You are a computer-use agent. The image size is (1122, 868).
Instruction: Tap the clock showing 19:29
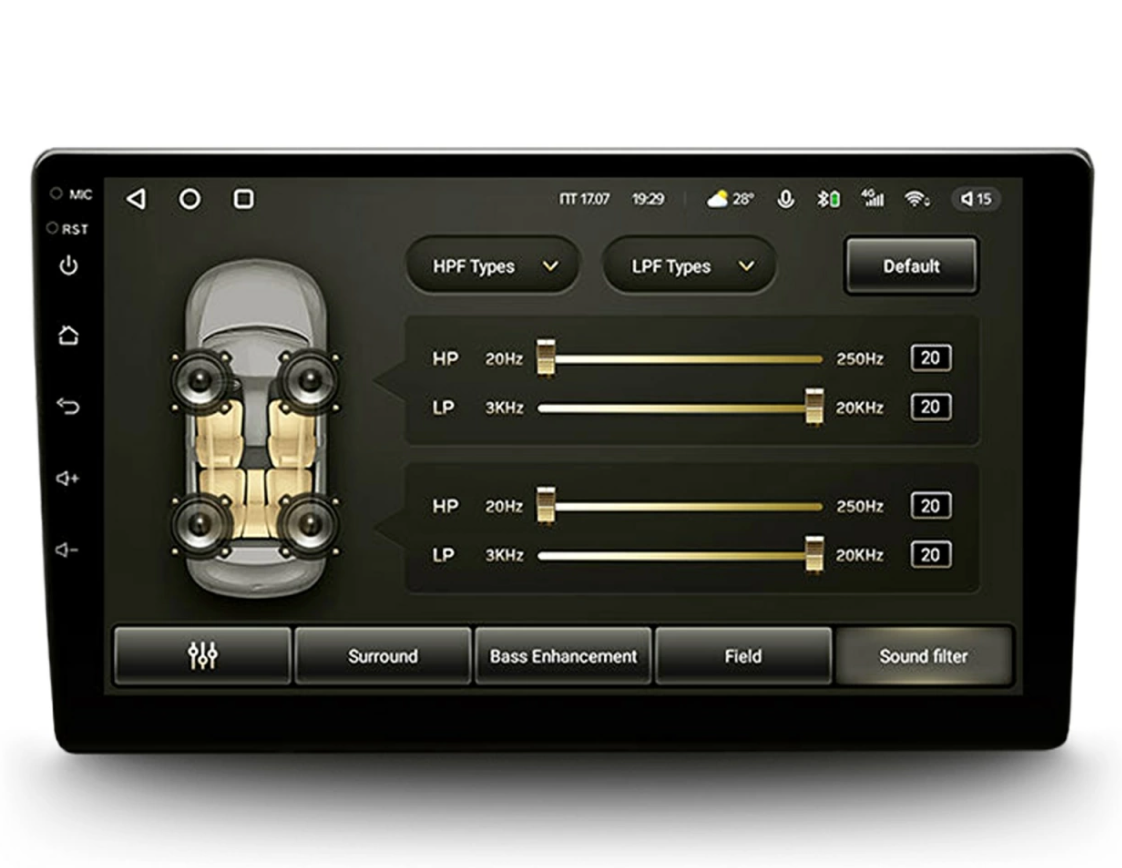tap(648, 199)
